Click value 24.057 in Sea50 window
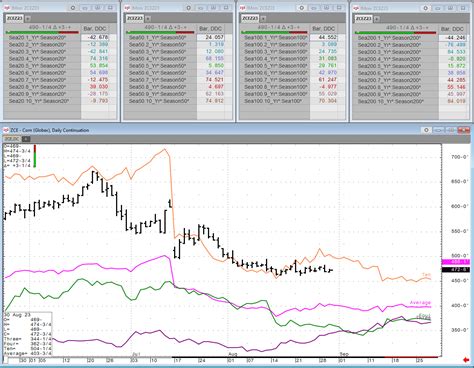474x368 pixels. click(214, 37)
